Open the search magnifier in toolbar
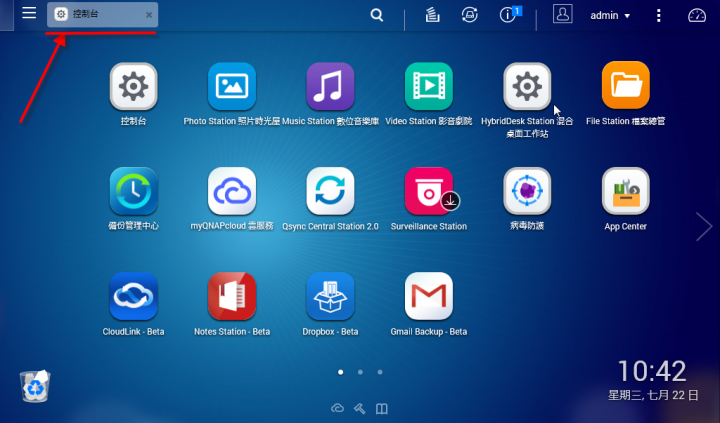This screenshot has height=423, width=720. (377, 15)
